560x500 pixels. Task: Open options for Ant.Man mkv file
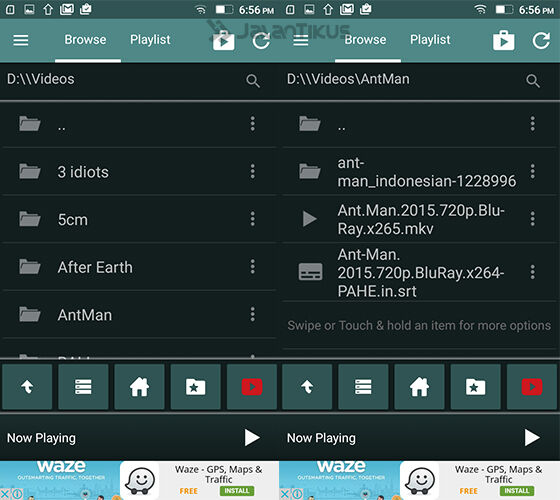pos(532,219)
